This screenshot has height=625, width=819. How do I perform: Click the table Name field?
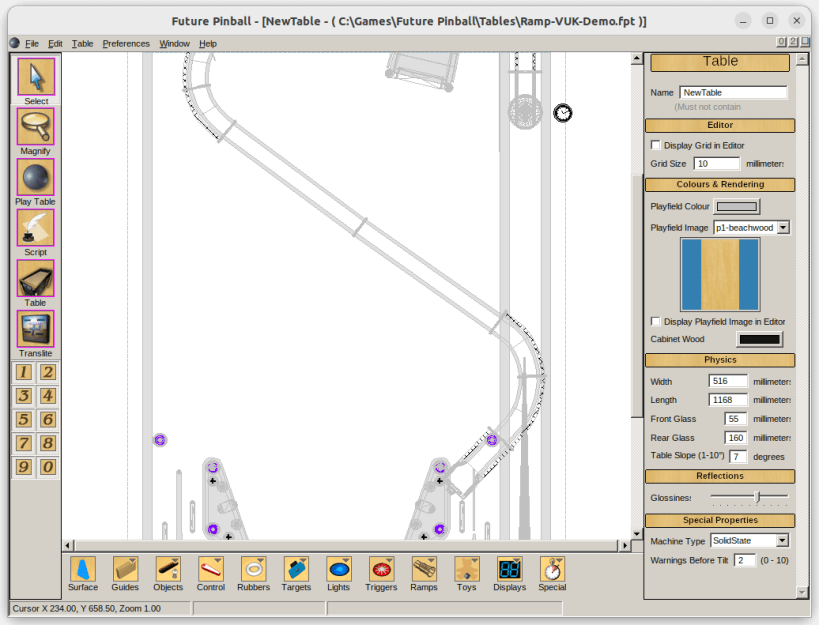(x=733, y=92)
